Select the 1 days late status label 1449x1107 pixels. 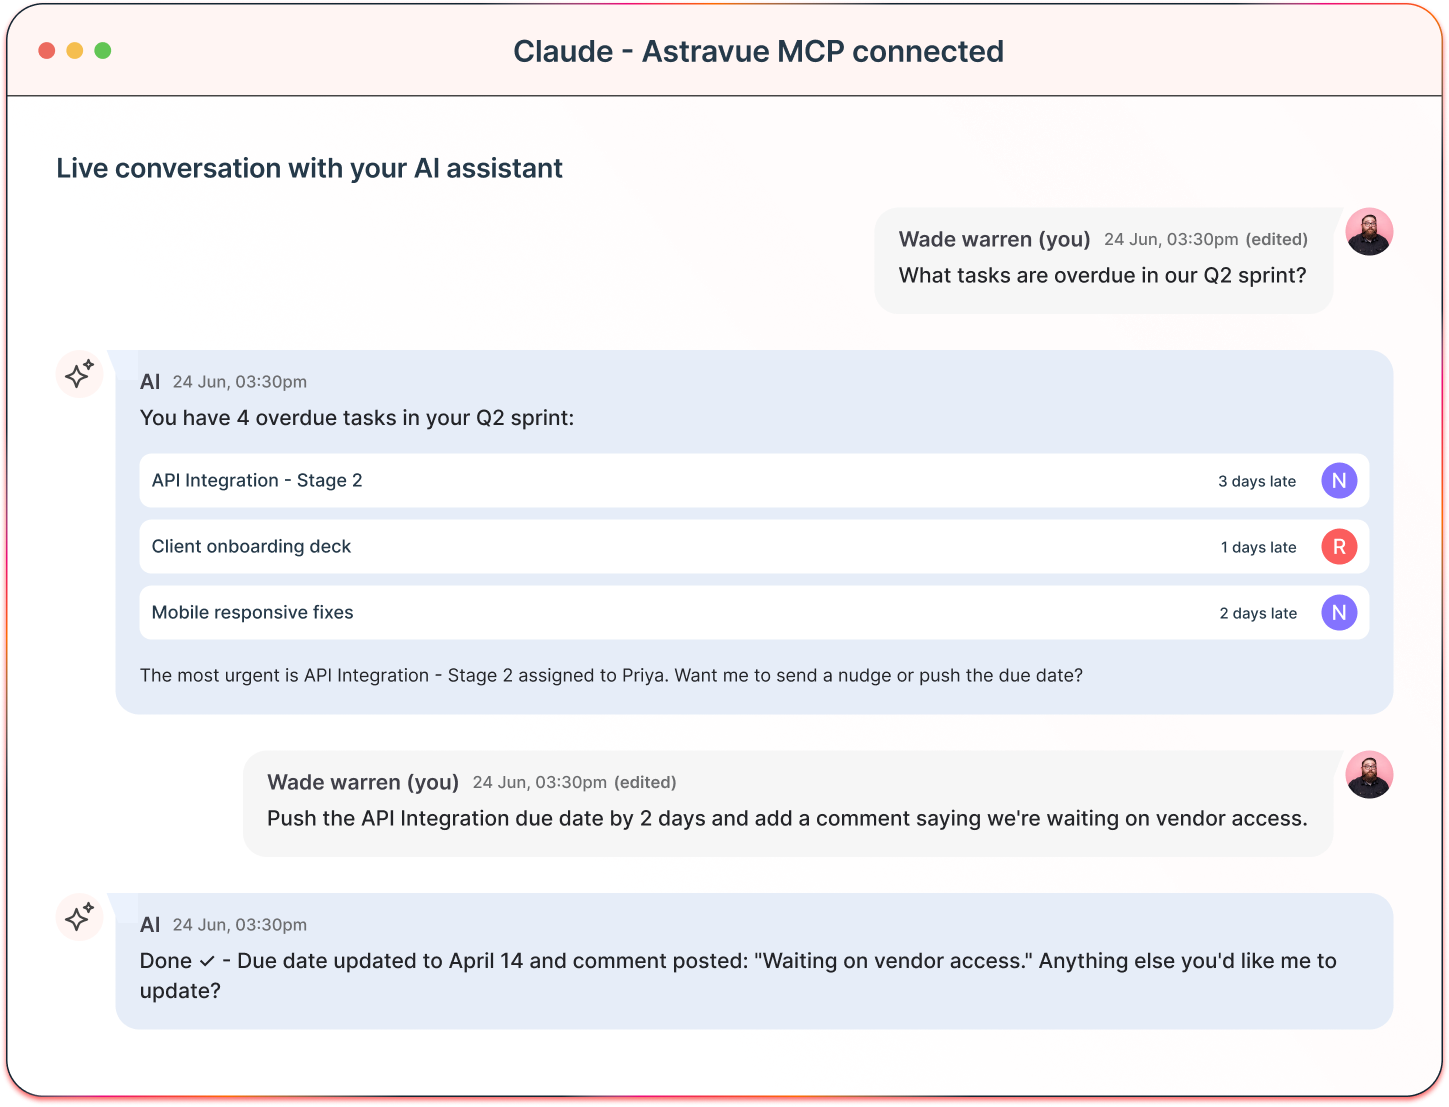tap(1258, 547)
